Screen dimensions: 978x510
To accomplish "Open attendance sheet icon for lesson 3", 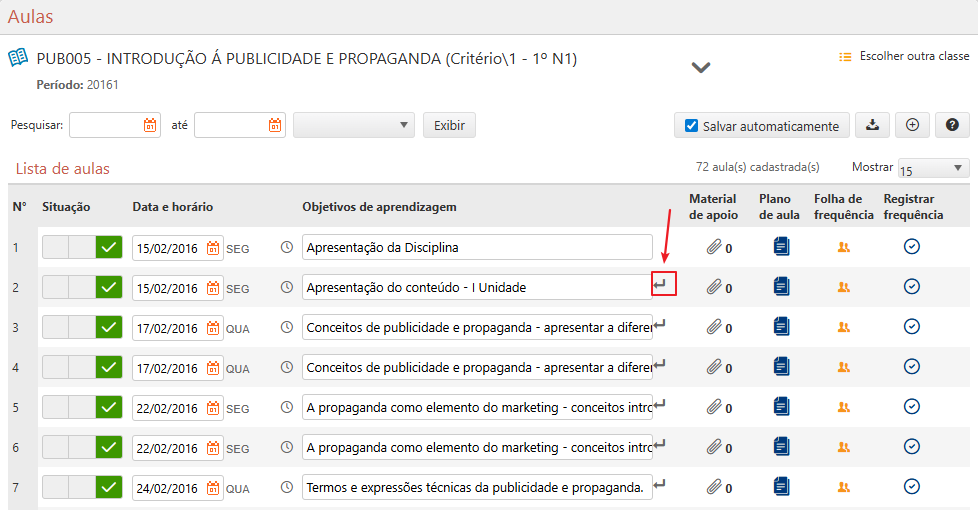I will [x=844, y=327].
